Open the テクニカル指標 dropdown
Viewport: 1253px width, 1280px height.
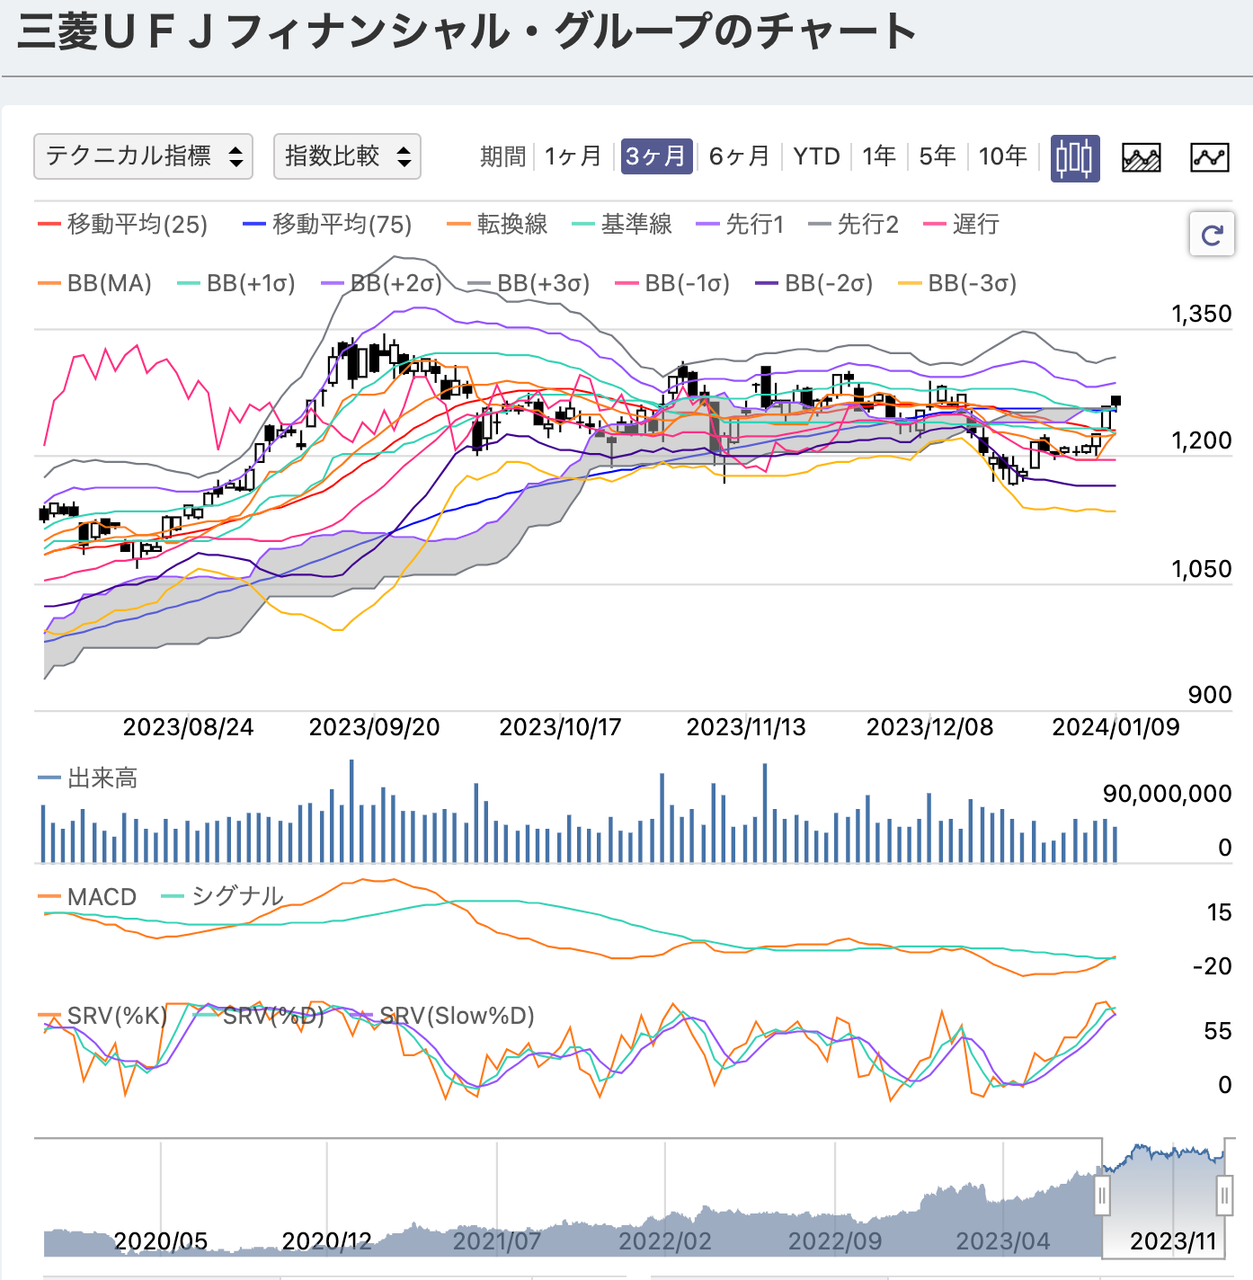point(143,157)
